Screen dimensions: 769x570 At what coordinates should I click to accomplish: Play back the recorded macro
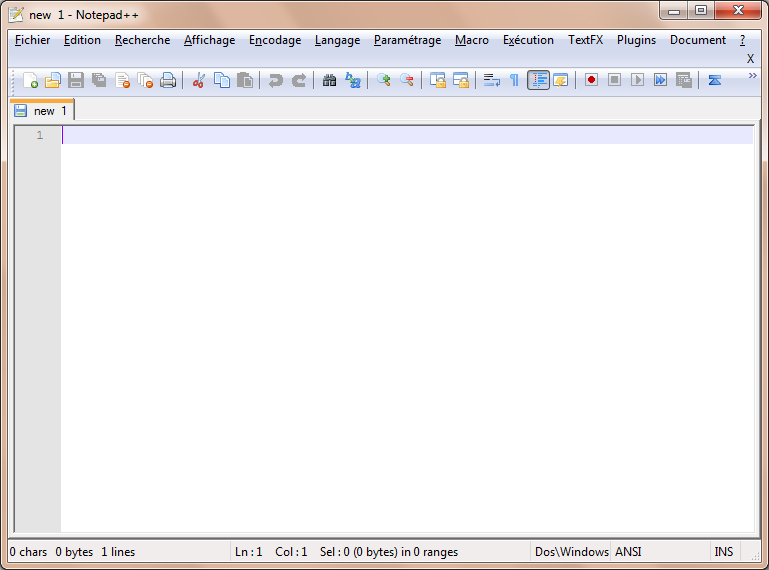tap(638, 80)
